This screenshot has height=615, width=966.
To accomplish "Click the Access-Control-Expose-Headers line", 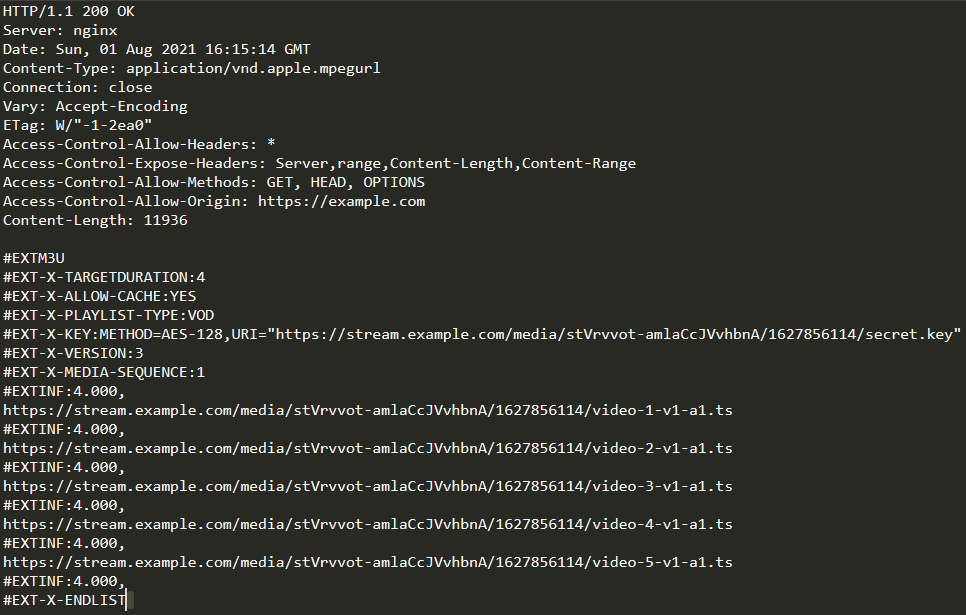I will point(319,164).
